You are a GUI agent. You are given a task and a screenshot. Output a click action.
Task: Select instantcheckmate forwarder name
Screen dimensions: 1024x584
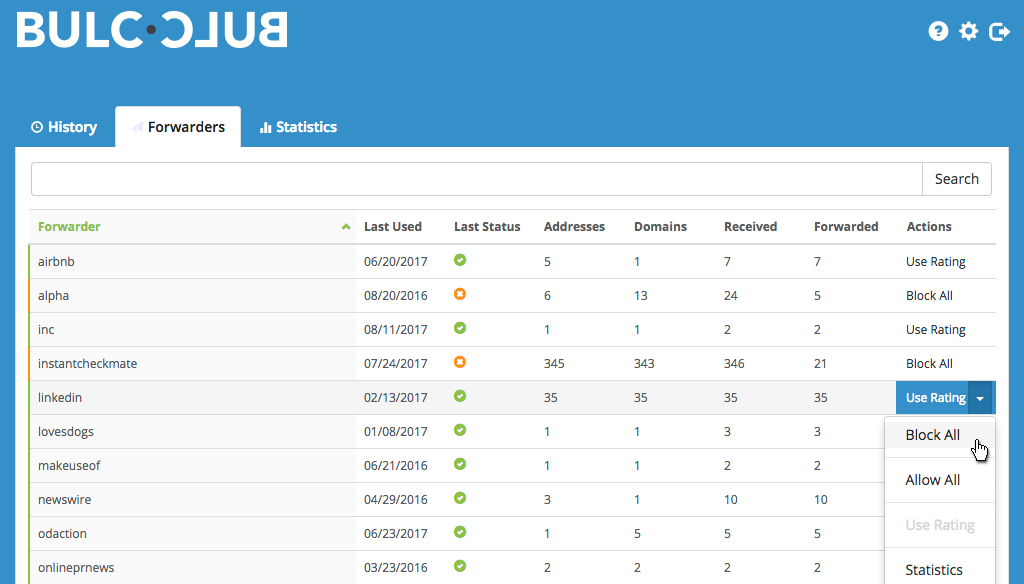click(x=88, y=364)
